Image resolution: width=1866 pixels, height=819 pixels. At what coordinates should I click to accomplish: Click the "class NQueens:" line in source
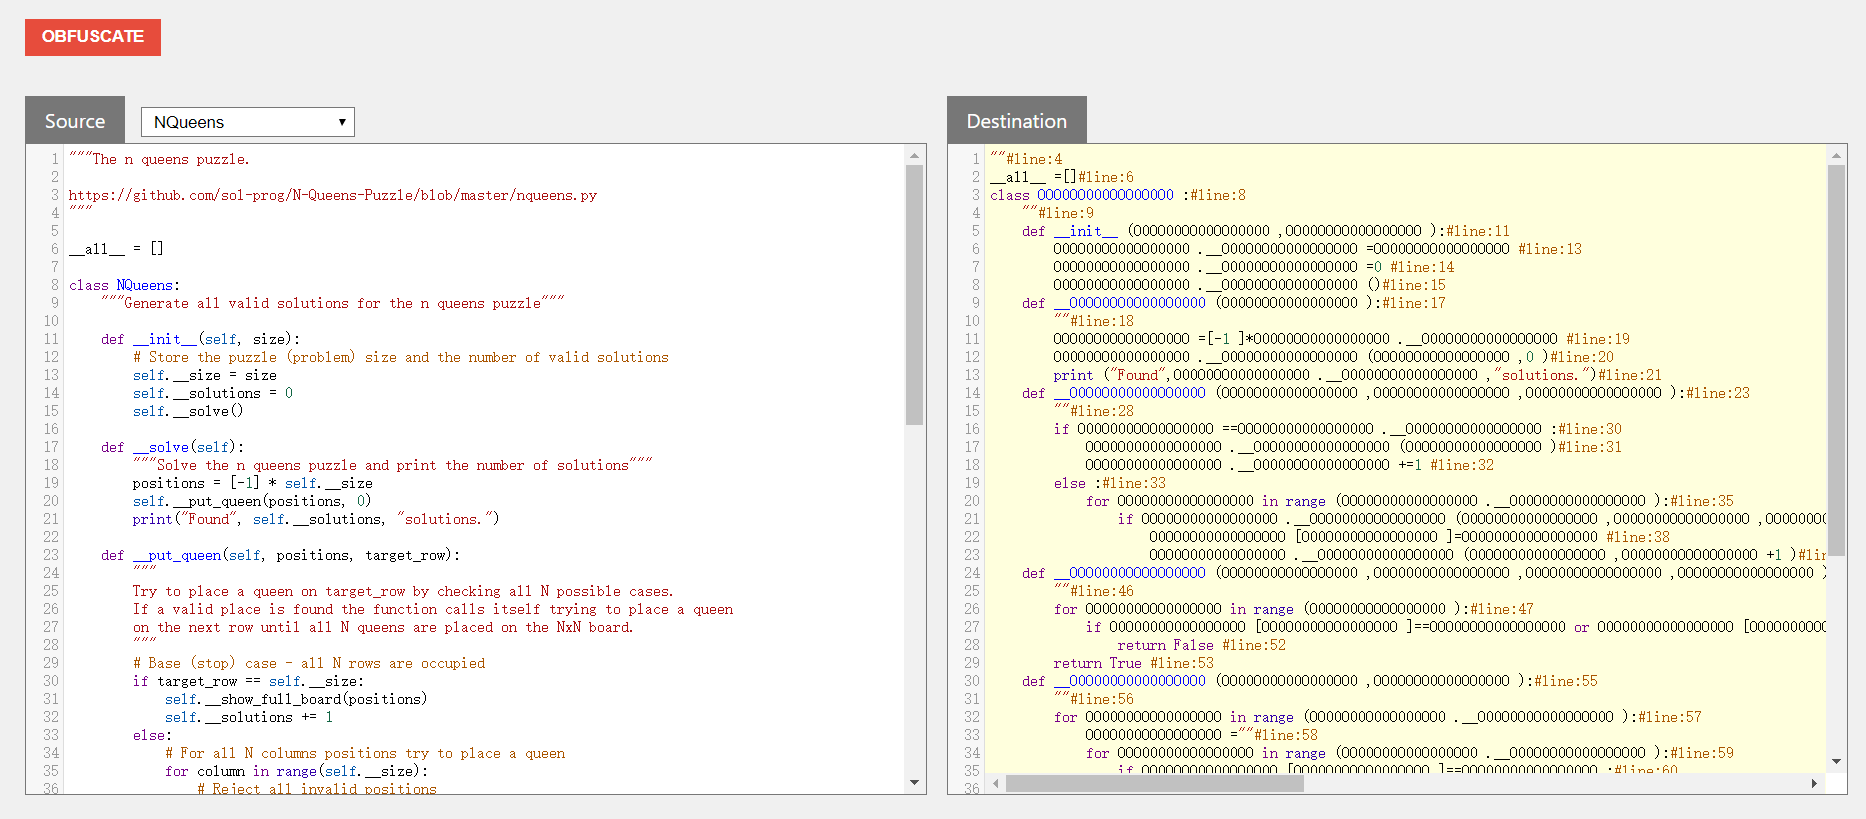pyautogui.click(x=125, y=285)
